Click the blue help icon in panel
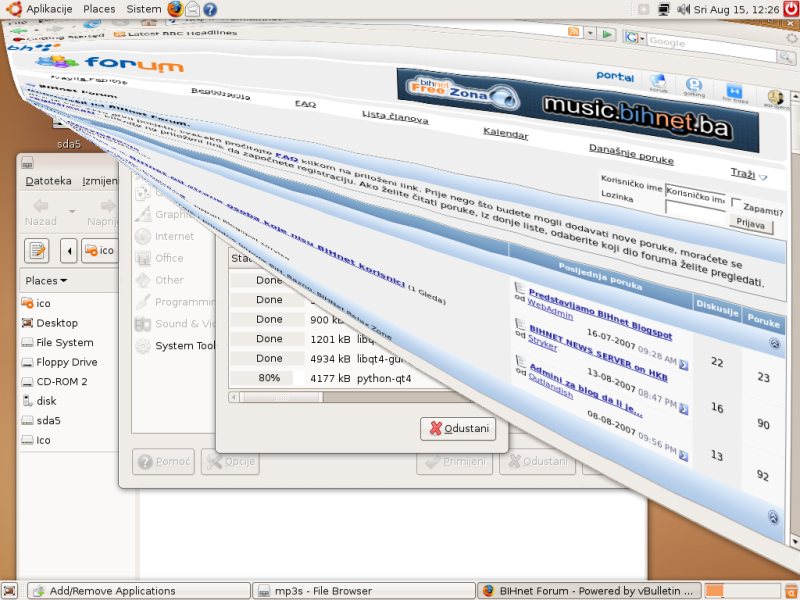The height and width of the screenshot is (600, 800). pos(209,9)
